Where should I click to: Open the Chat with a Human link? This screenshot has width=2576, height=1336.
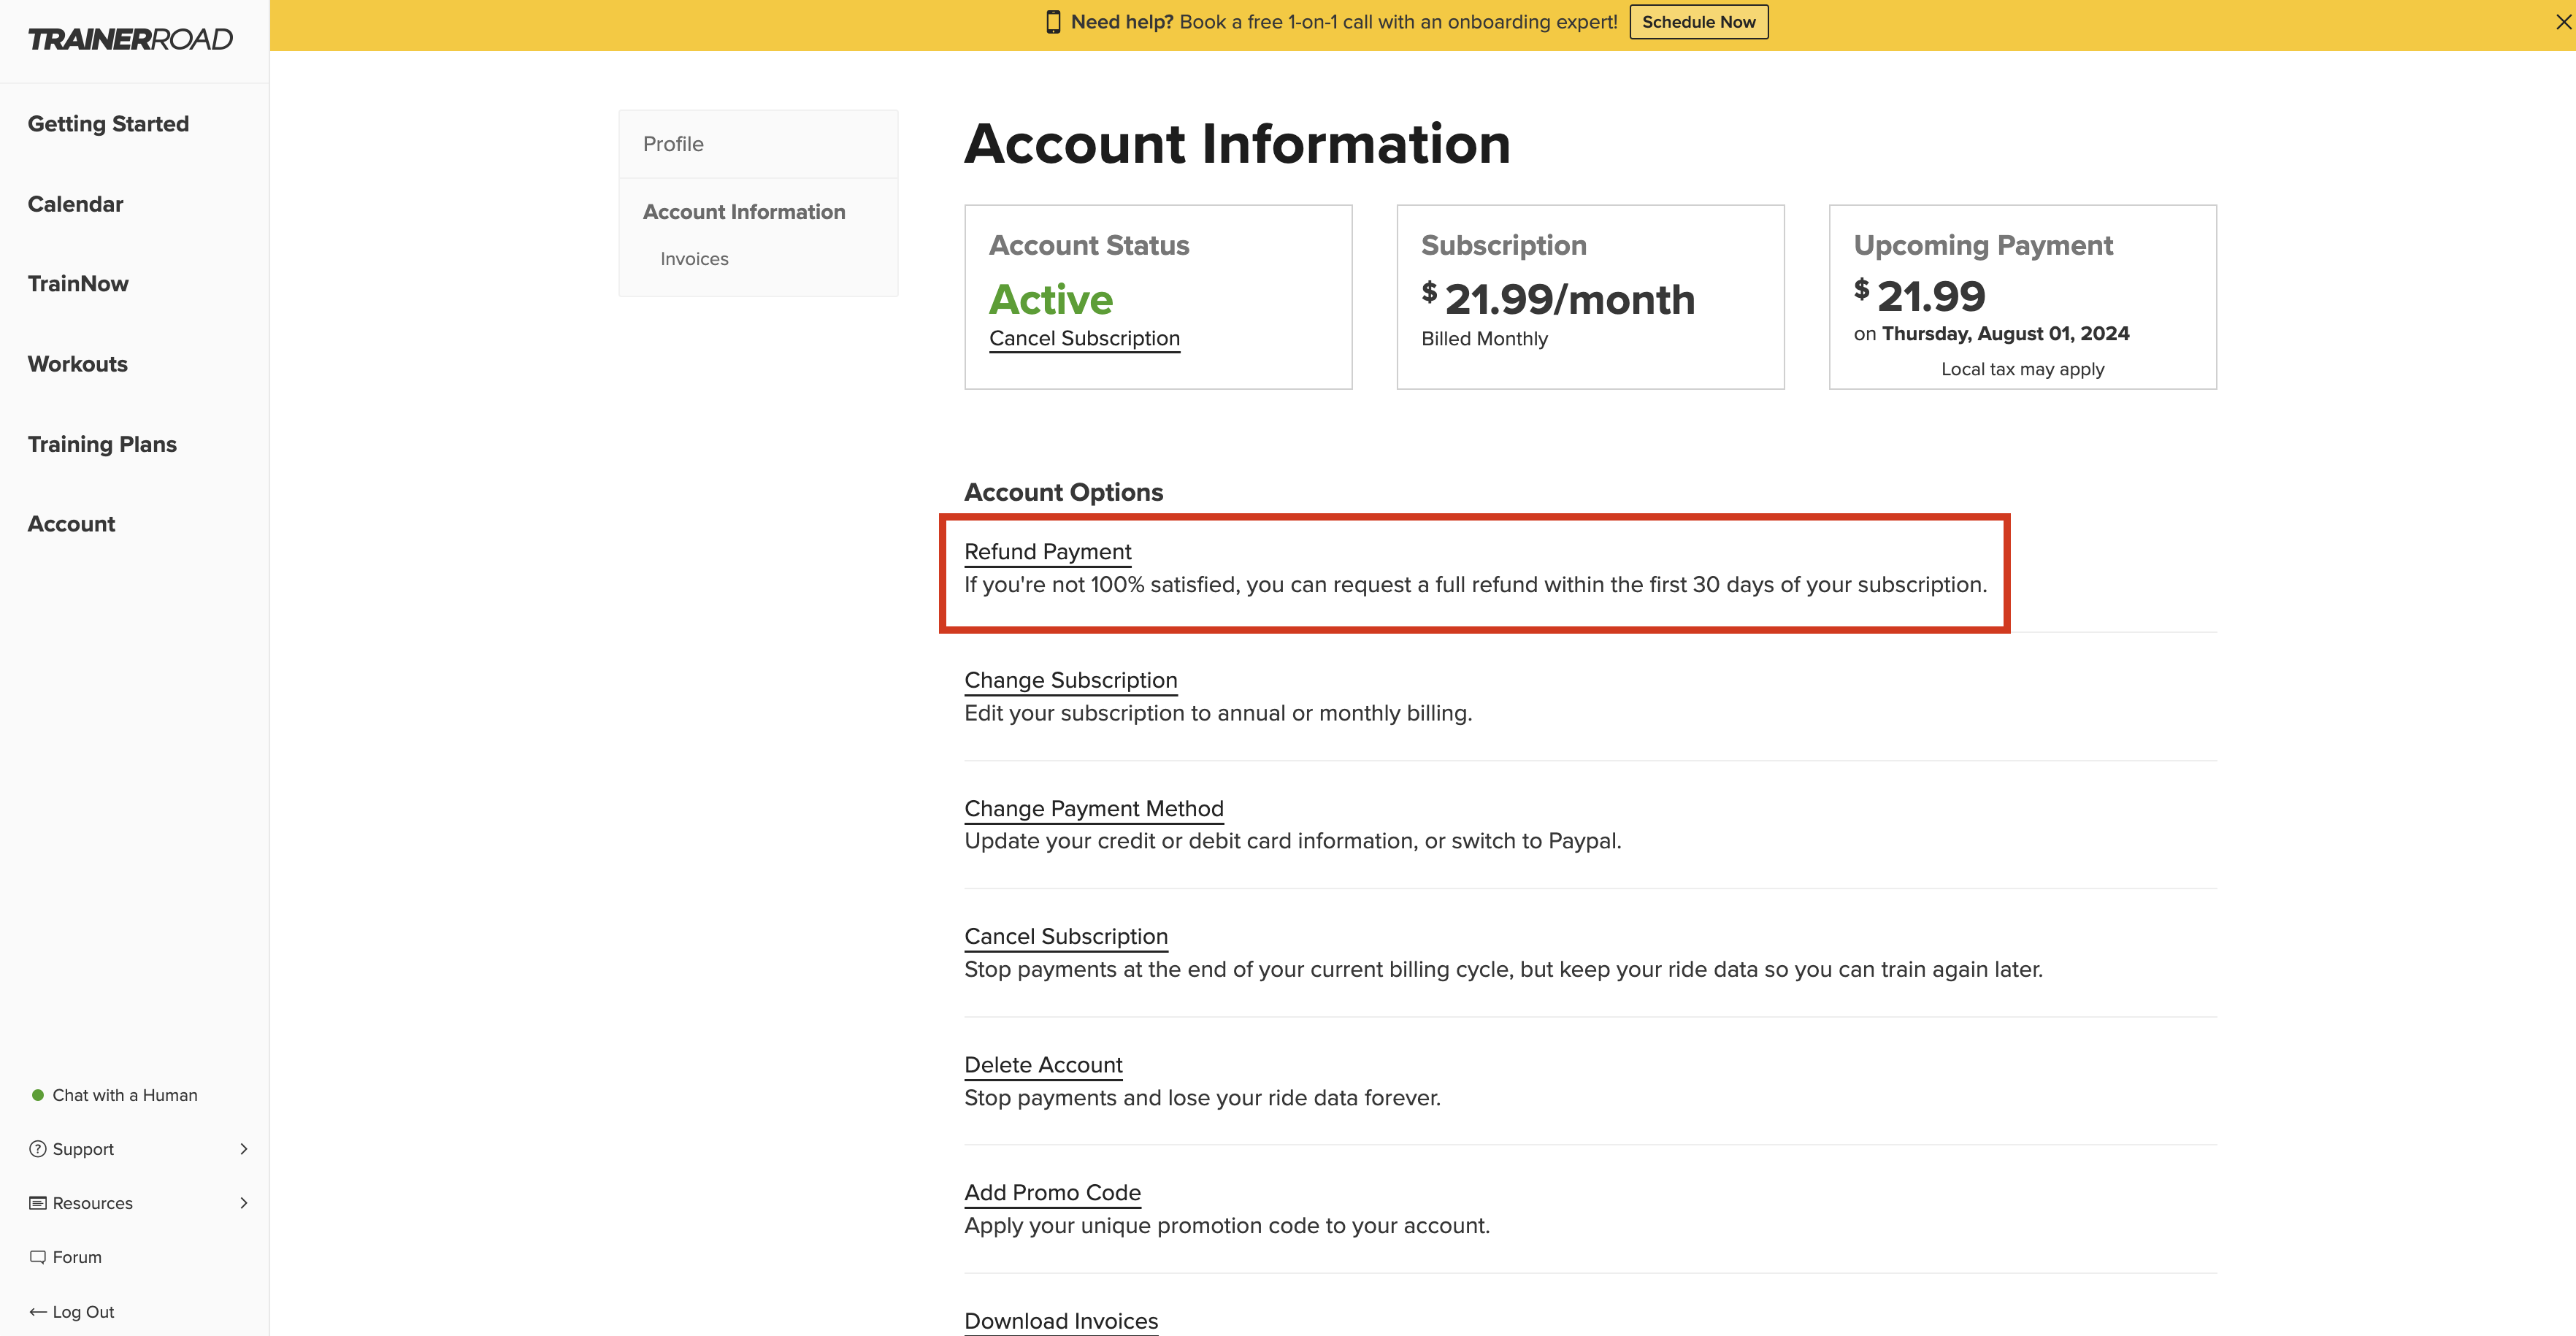pos(125,1095)
